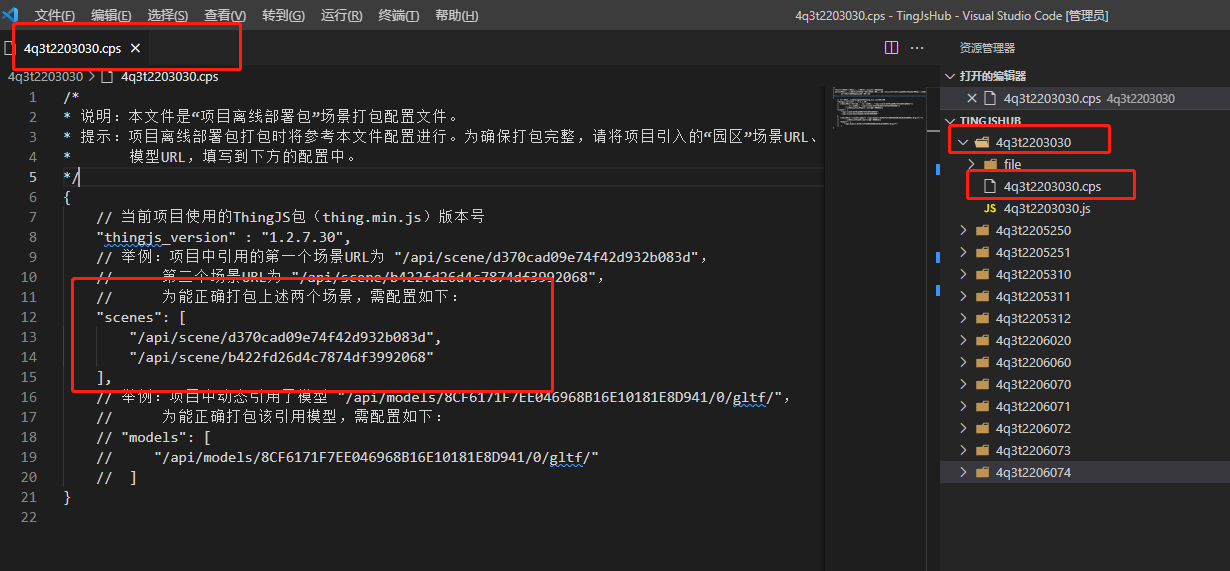Click the commented "models" line
The height and width of the screenshot is (571, 1230).
[x=153, y=437]
